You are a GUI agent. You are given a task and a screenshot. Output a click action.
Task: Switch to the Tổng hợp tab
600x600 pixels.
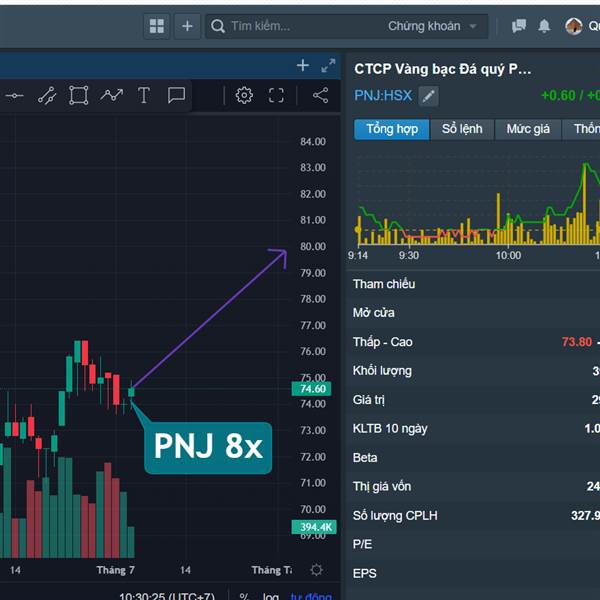point(392,129)
